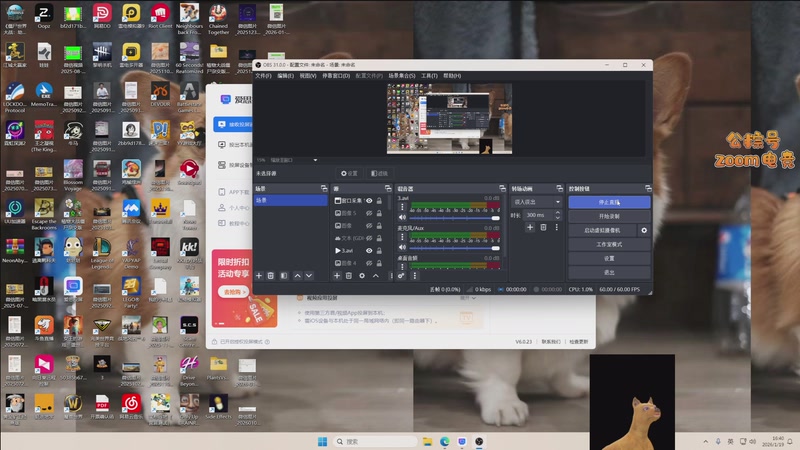Click the Windows Start button on taskbar

click(322, 441)
